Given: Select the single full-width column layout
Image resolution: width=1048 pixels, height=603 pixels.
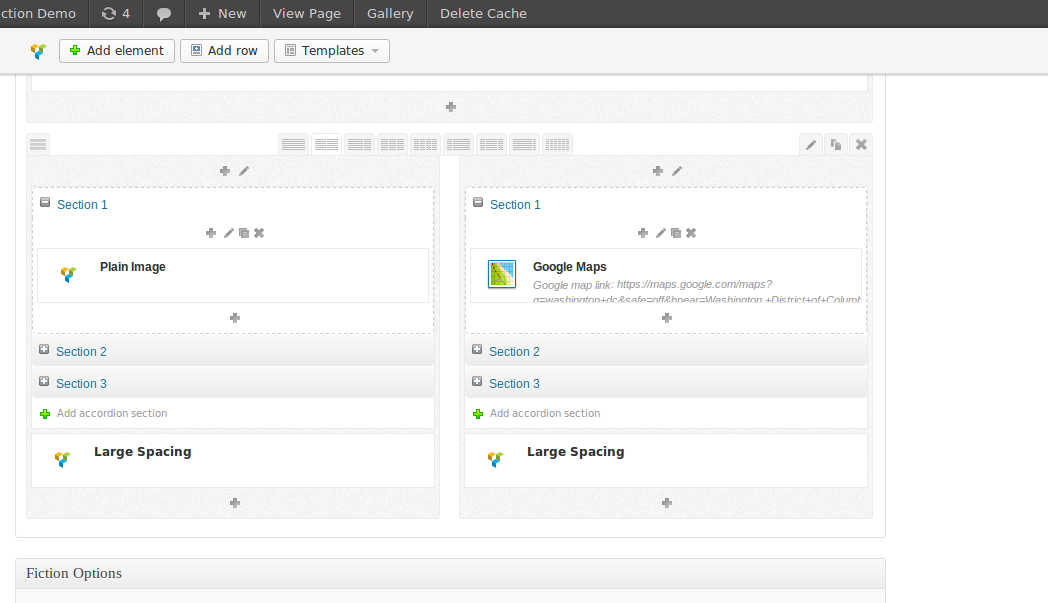Looking at the screenshot, I should 293,144.
